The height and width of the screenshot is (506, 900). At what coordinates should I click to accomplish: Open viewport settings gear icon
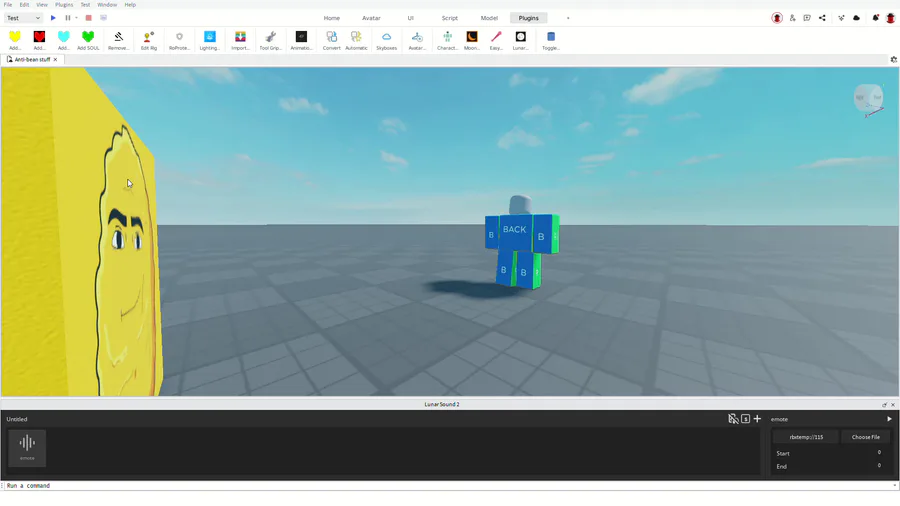click(x=894, y=59)
